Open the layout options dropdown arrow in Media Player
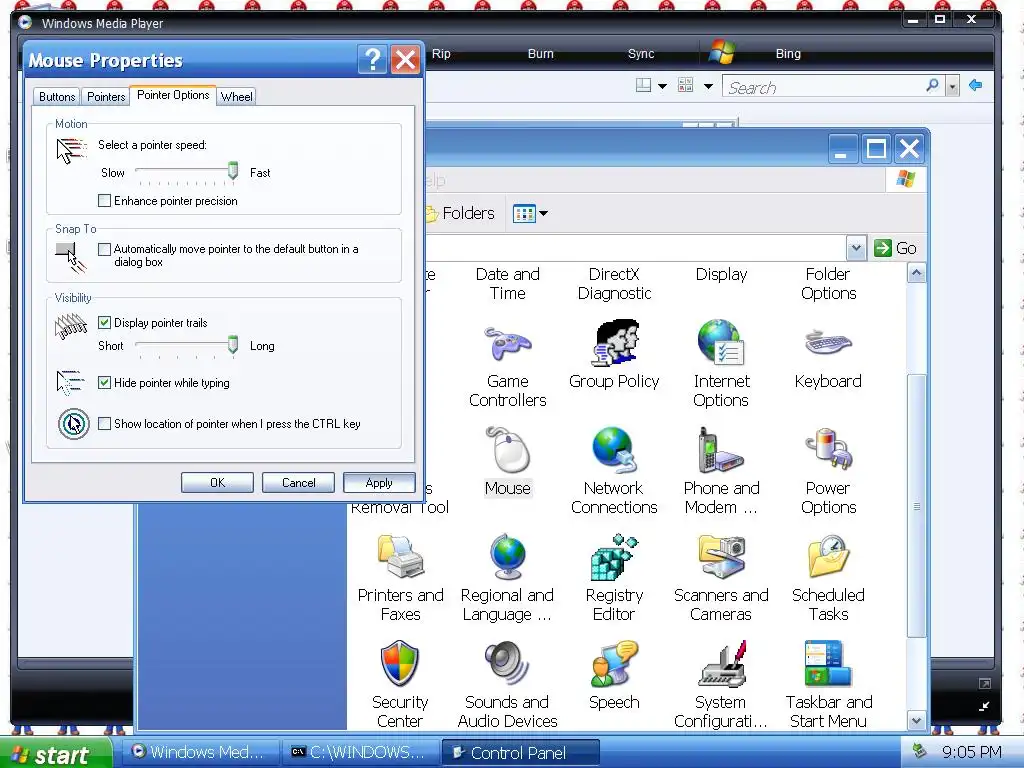The width and height of the screenshot is (1024, 768). (x=662, y=86)
